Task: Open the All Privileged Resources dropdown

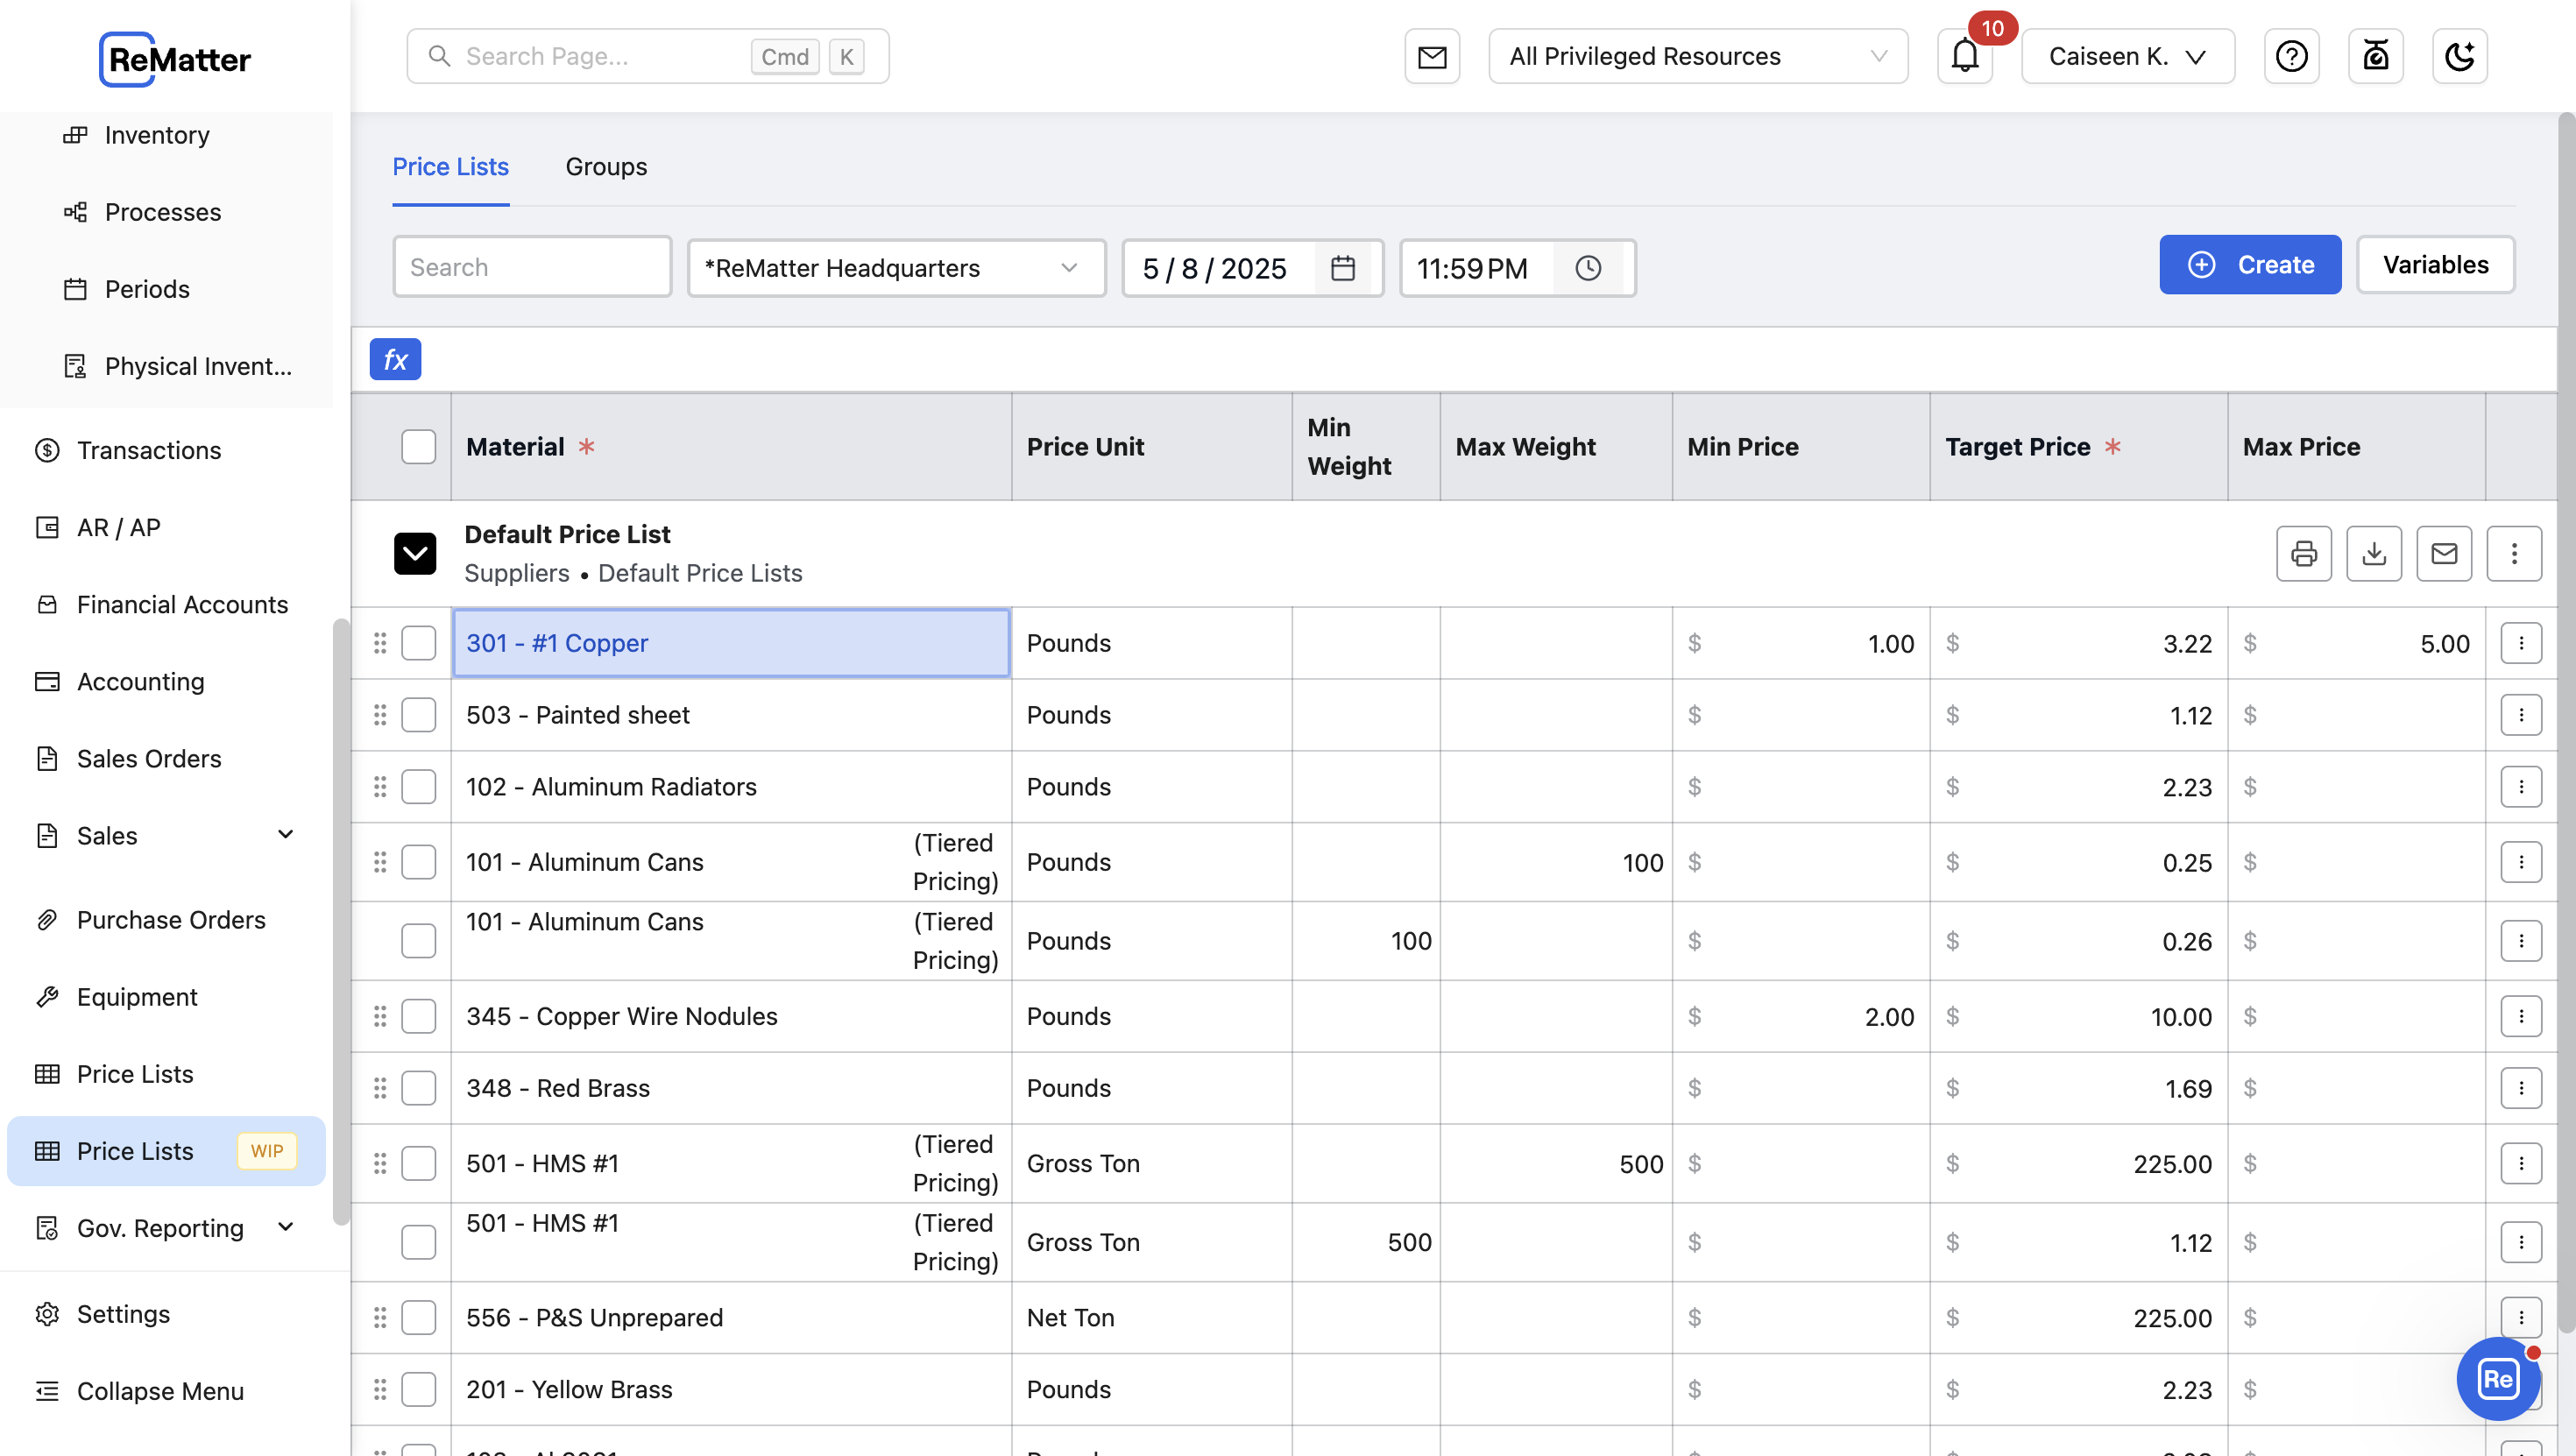Action: coord(1697,56)
